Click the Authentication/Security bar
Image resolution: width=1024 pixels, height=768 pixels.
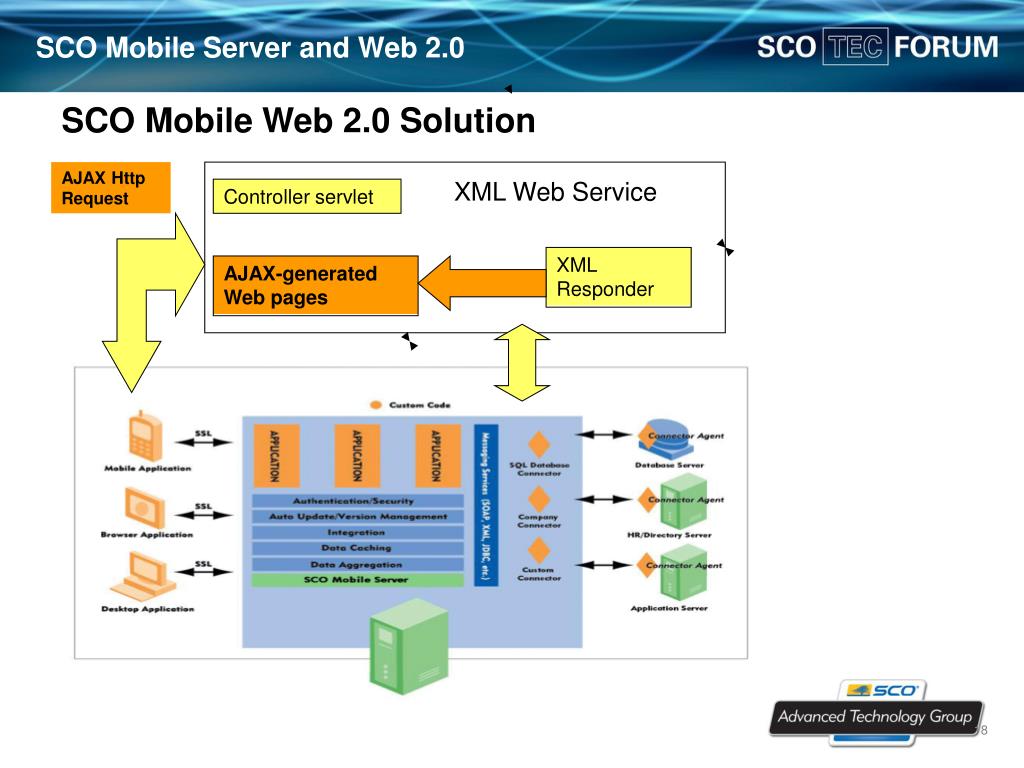point(358,501)
